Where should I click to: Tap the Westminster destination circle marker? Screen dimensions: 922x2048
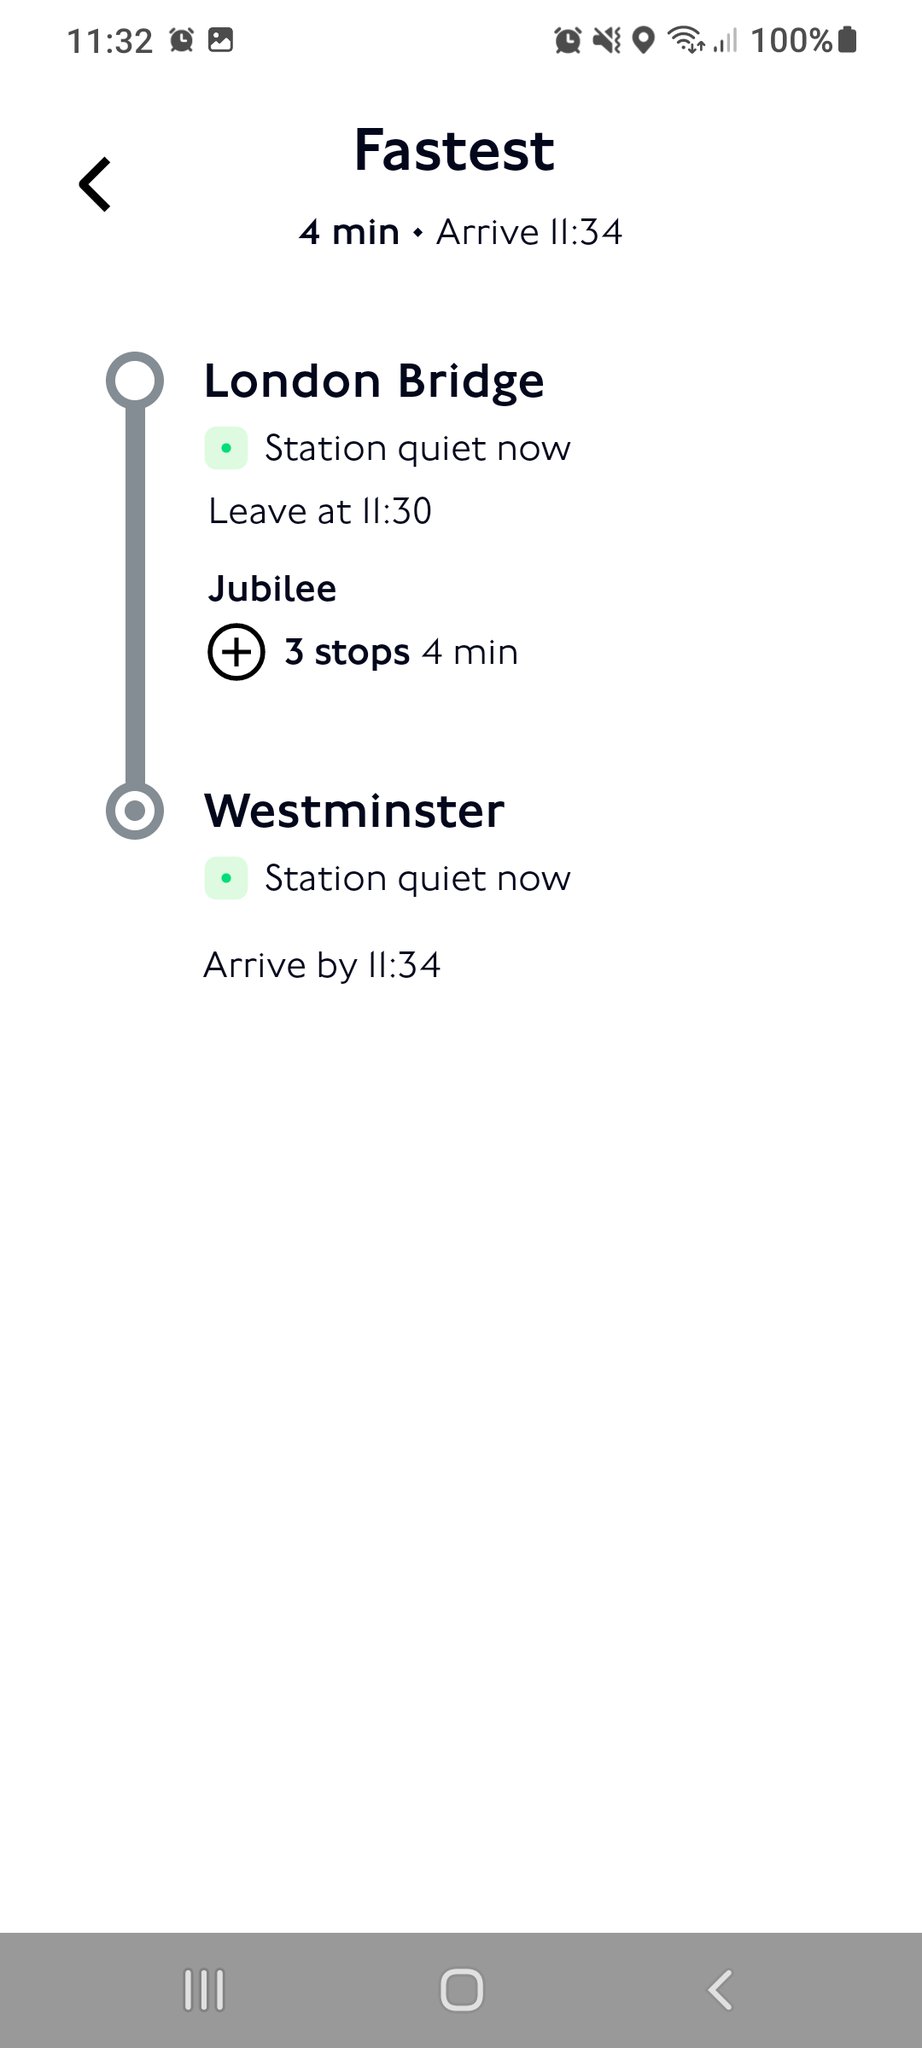(x=135, y=810)
